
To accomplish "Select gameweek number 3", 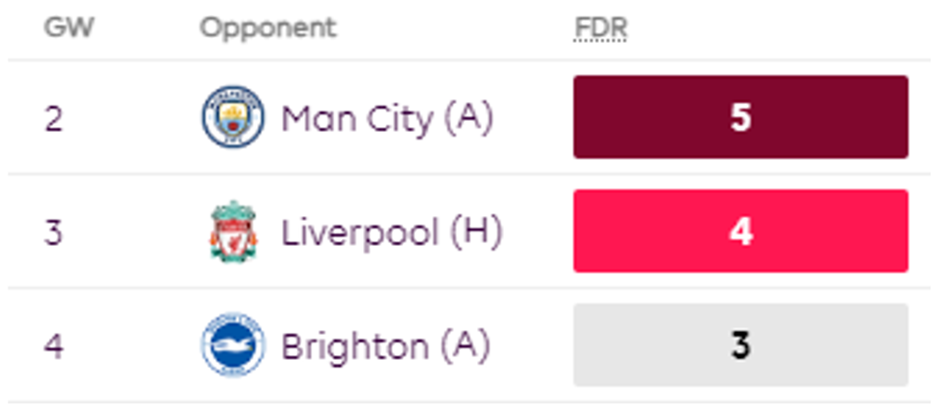I will pos(54,232).
